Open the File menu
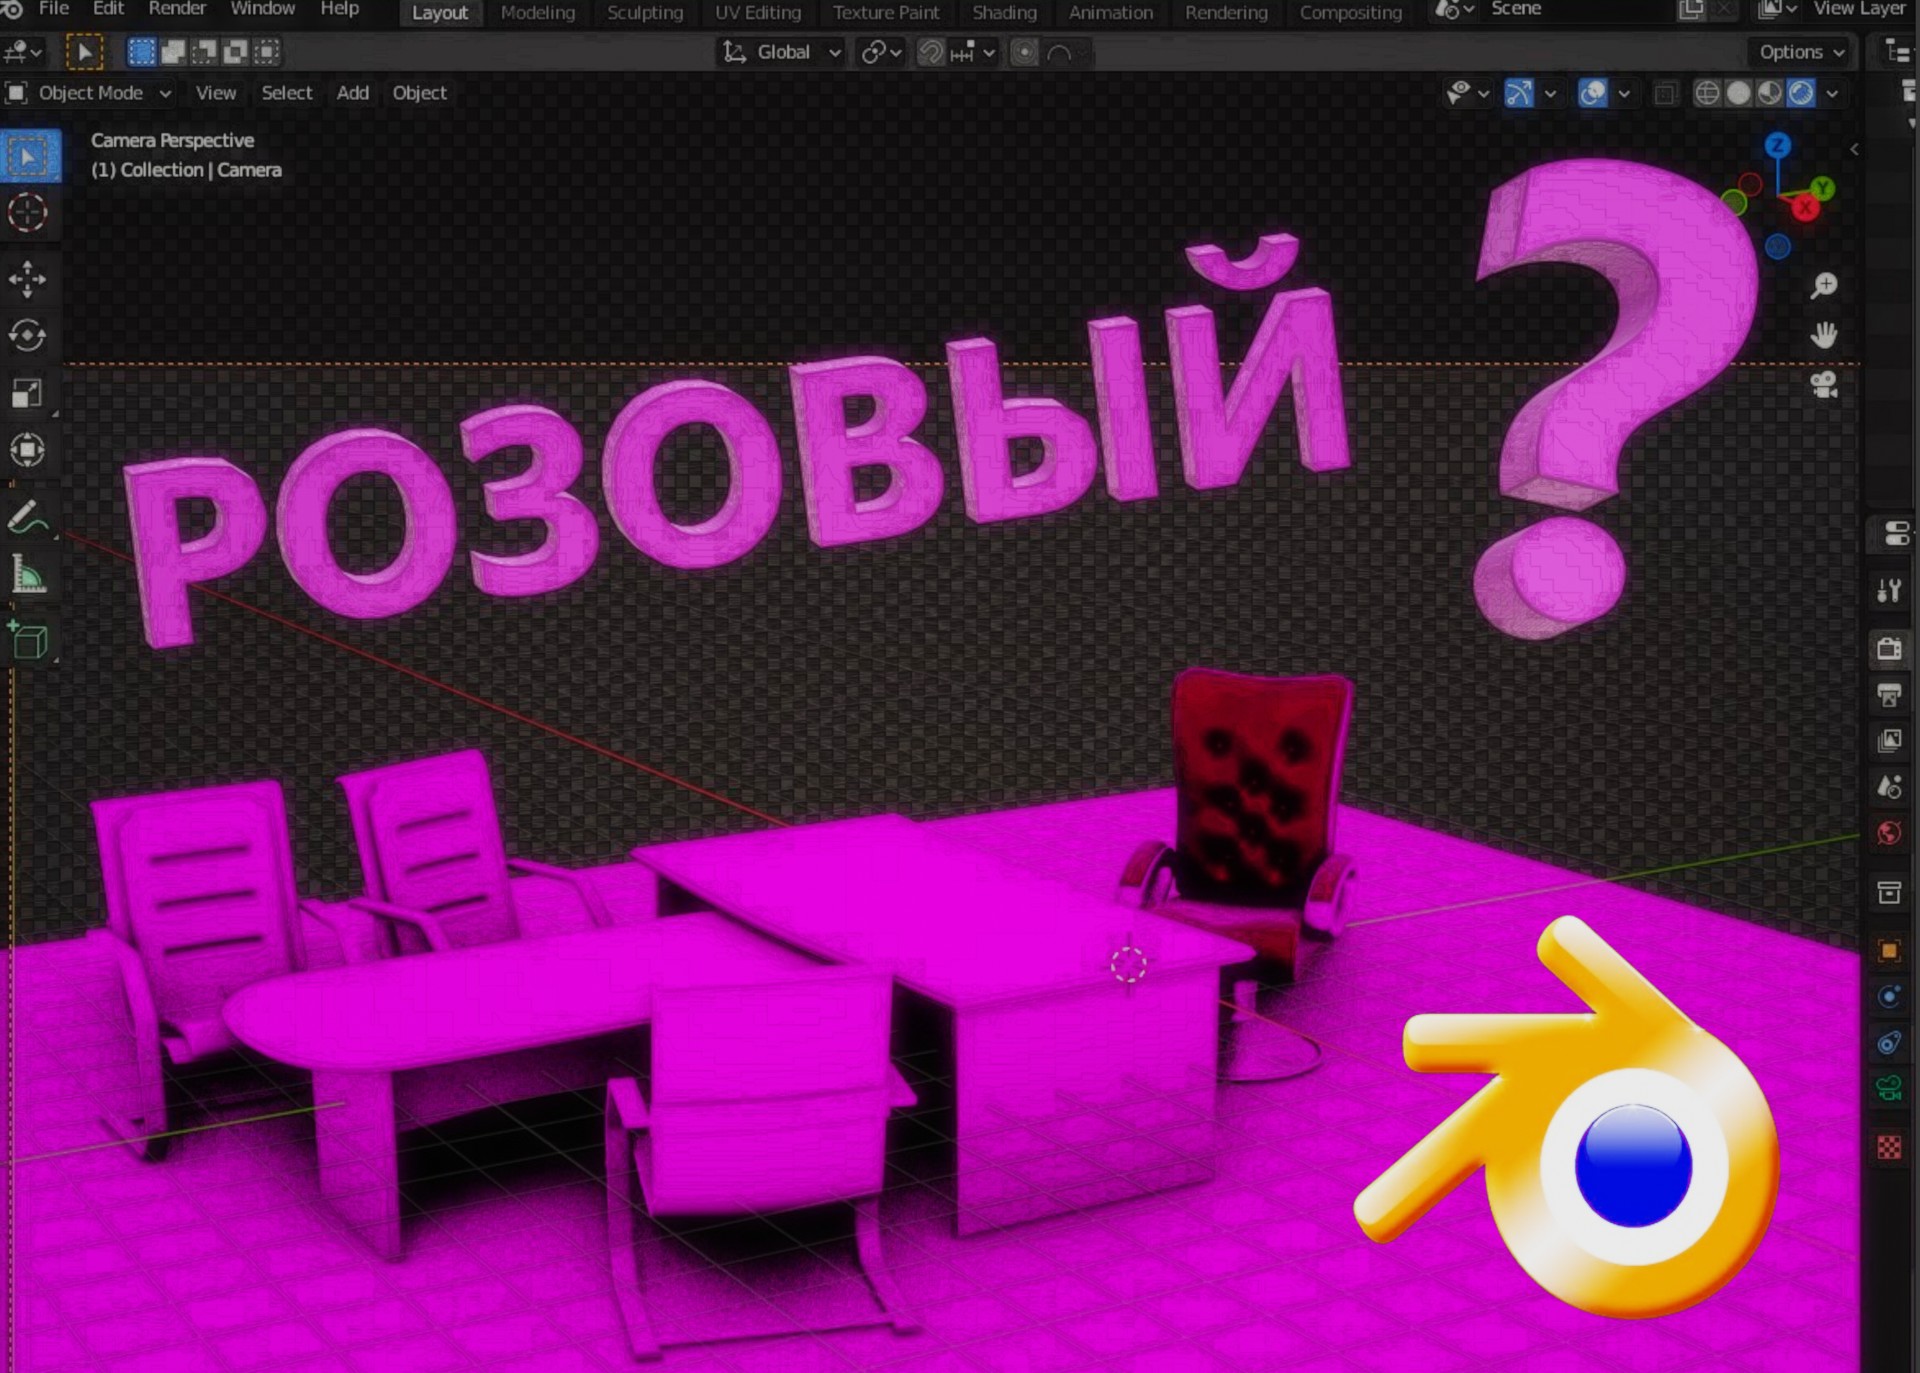The width and height of the screenshot is (1920, 1373). 53,9
